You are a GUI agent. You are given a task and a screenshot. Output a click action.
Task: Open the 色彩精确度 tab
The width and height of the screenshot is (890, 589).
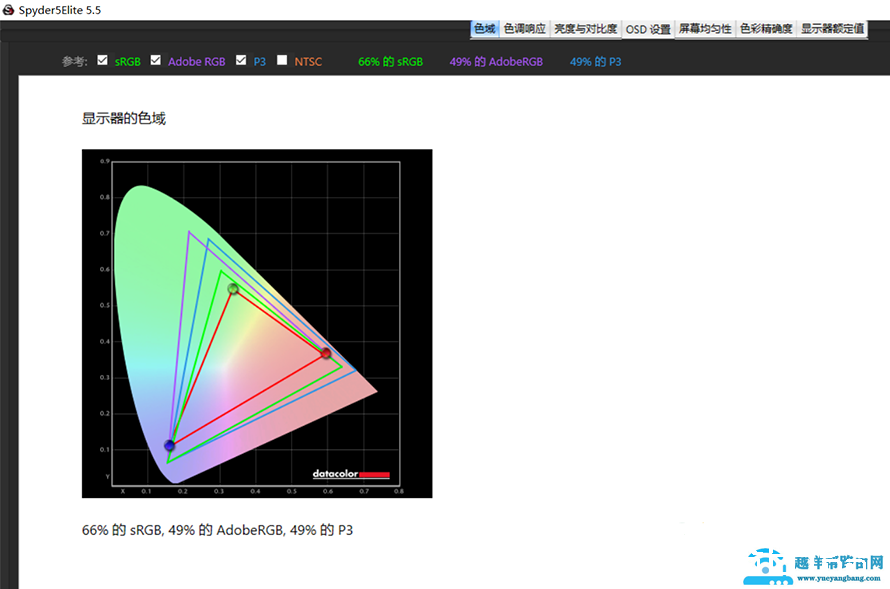(x=766, y=29)
